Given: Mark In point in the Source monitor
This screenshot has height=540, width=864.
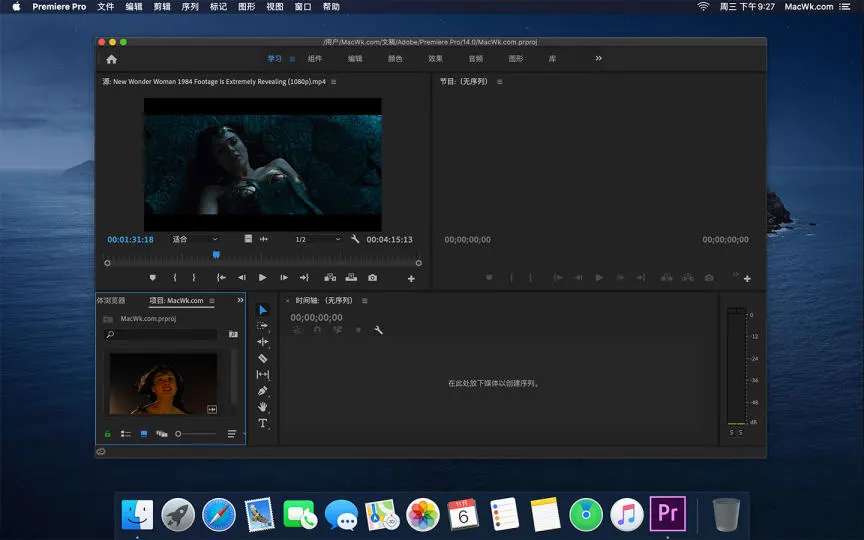Looking at the screenshot, I should tap(175, 278).
